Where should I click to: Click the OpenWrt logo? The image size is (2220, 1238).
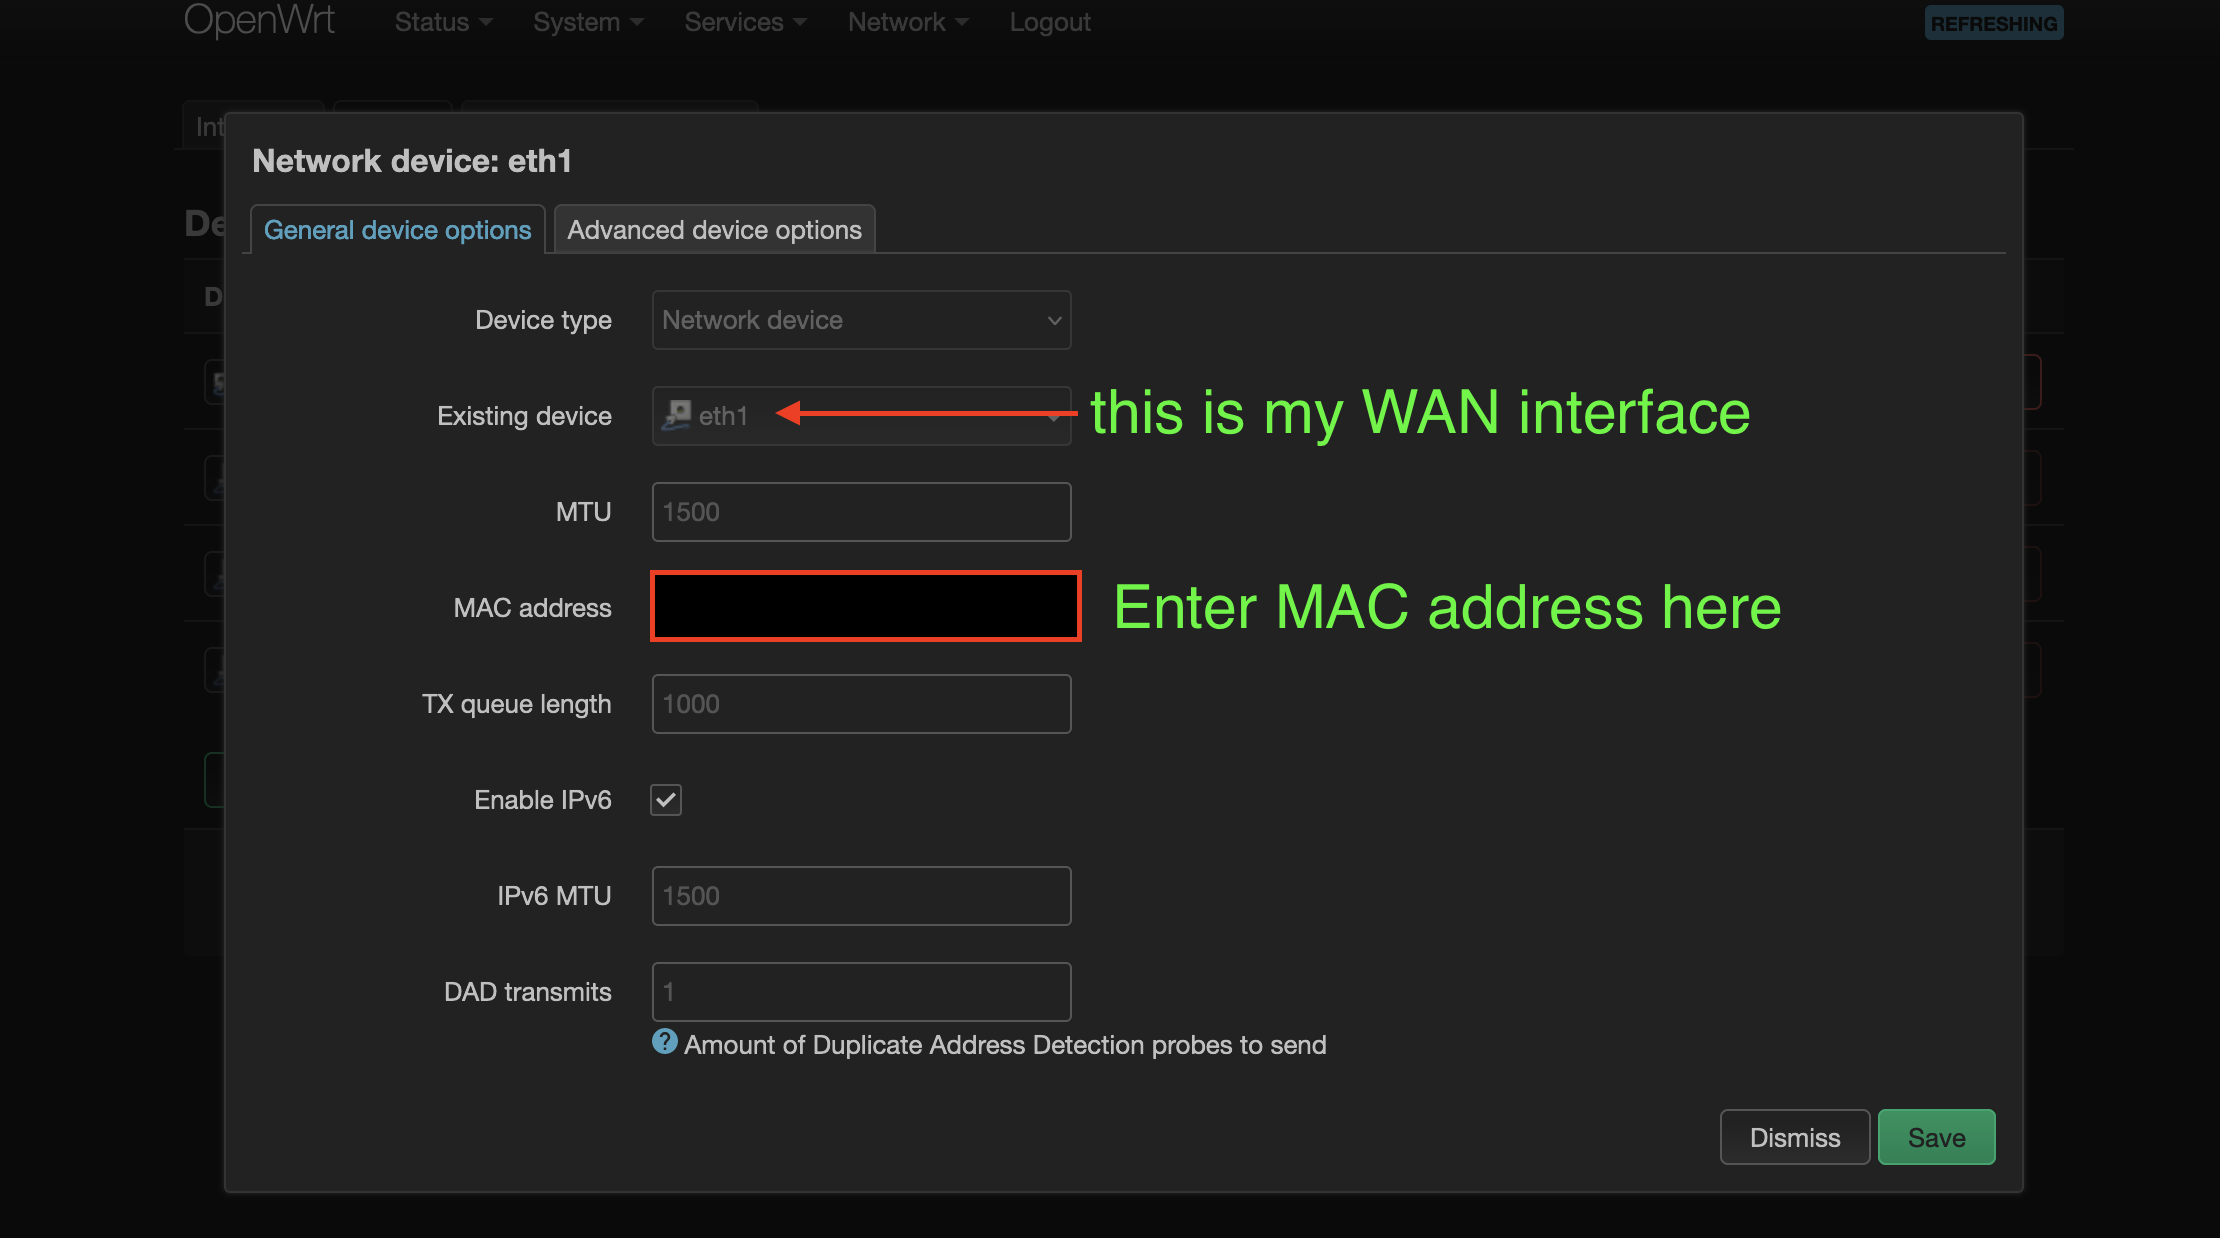(259, 20)
